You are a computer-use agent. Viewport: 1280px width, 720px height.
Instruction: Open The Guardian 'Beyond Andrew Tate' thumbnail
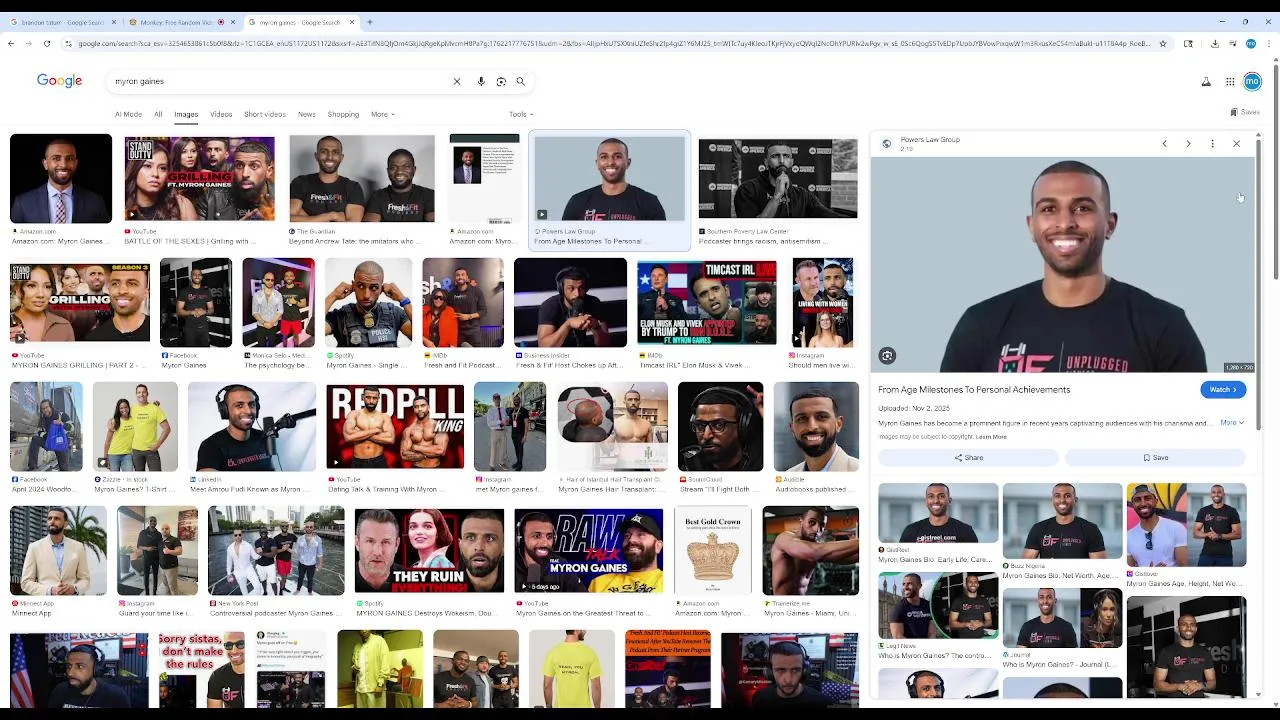(362, 178)
